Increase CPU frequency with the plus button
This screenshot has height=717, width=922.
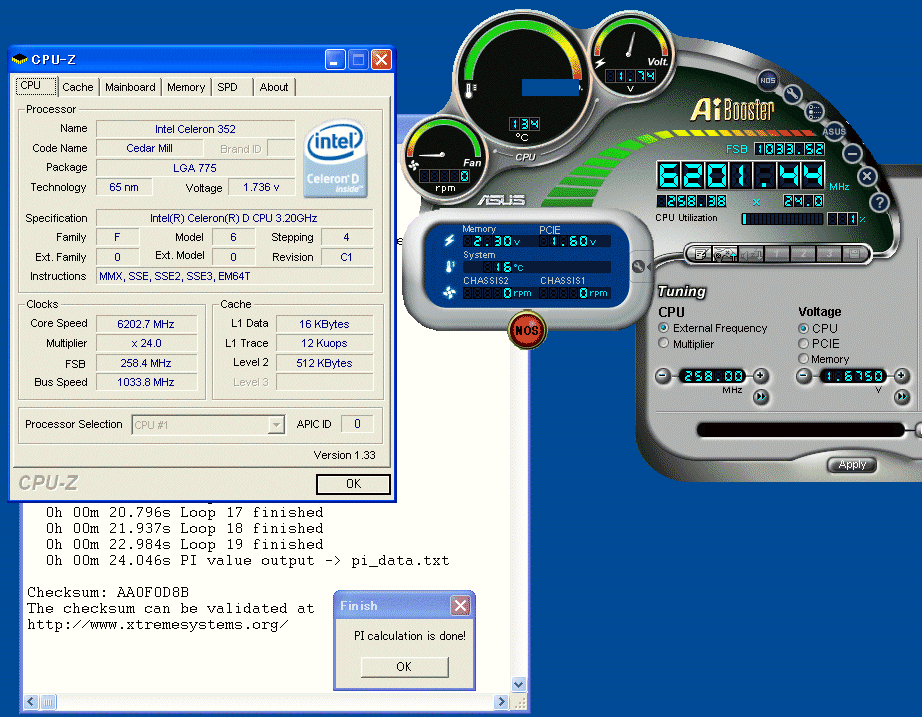click(x=760, y=375)
